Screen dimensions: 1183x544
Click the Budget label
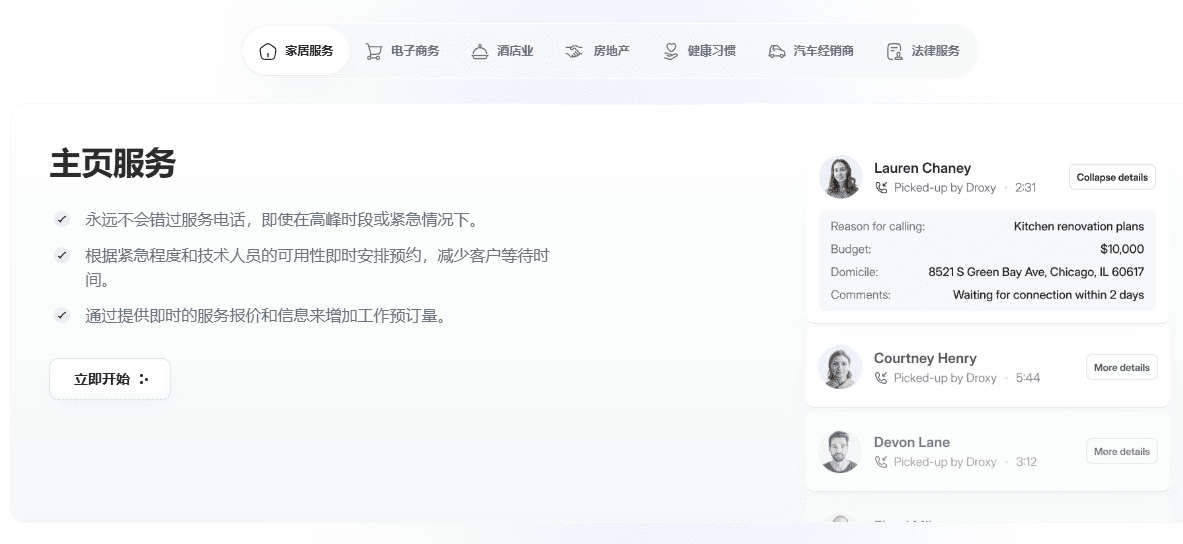pyautogui.click(x=850, y=249)
